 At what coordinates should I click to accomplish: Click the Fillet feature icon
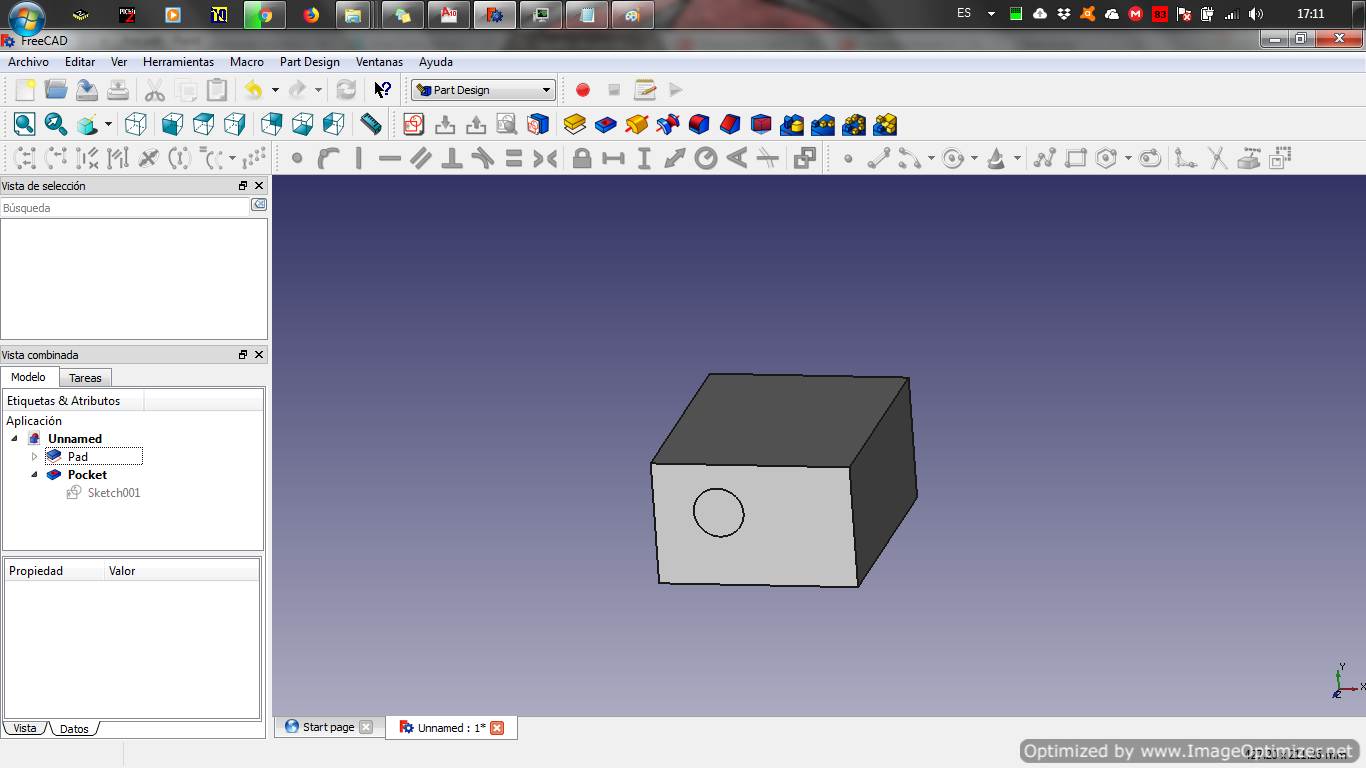(698, 124)
